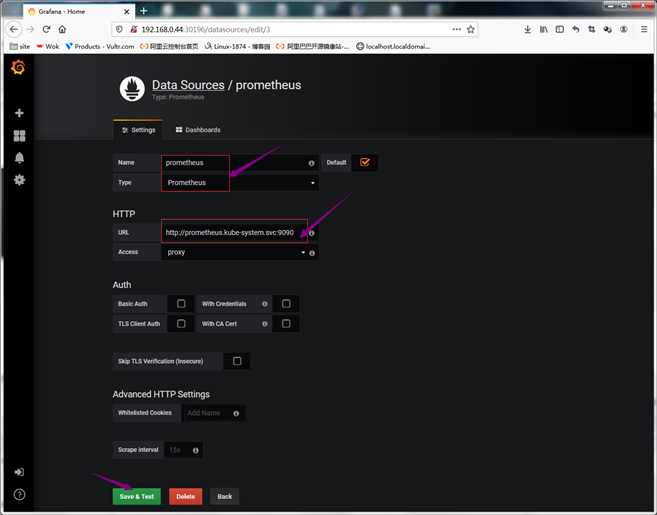This screenshot has width=657, height=515.
Task: Open the page actions three-dots menu
Action: click(457, 29)
